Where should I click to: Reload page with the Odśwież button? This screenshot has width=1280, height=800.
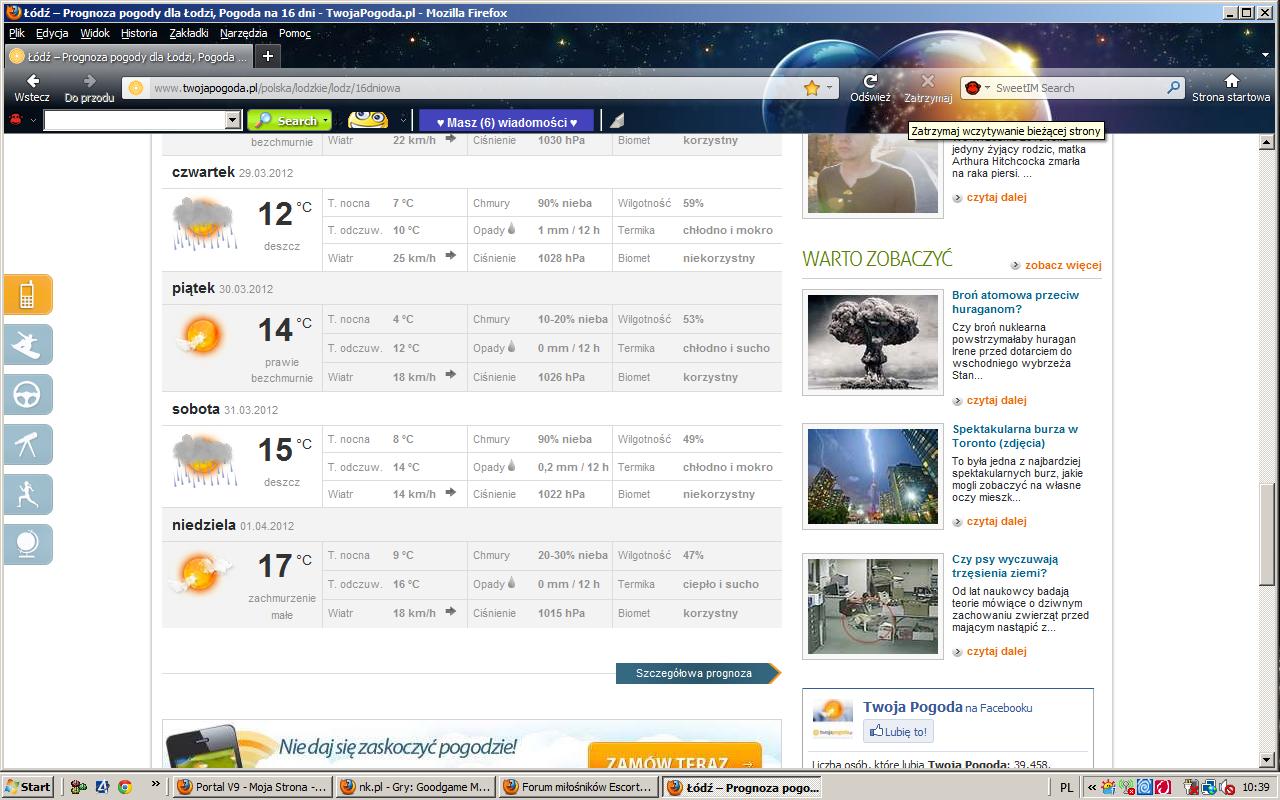pyautogui.click(x=870, y=87)
